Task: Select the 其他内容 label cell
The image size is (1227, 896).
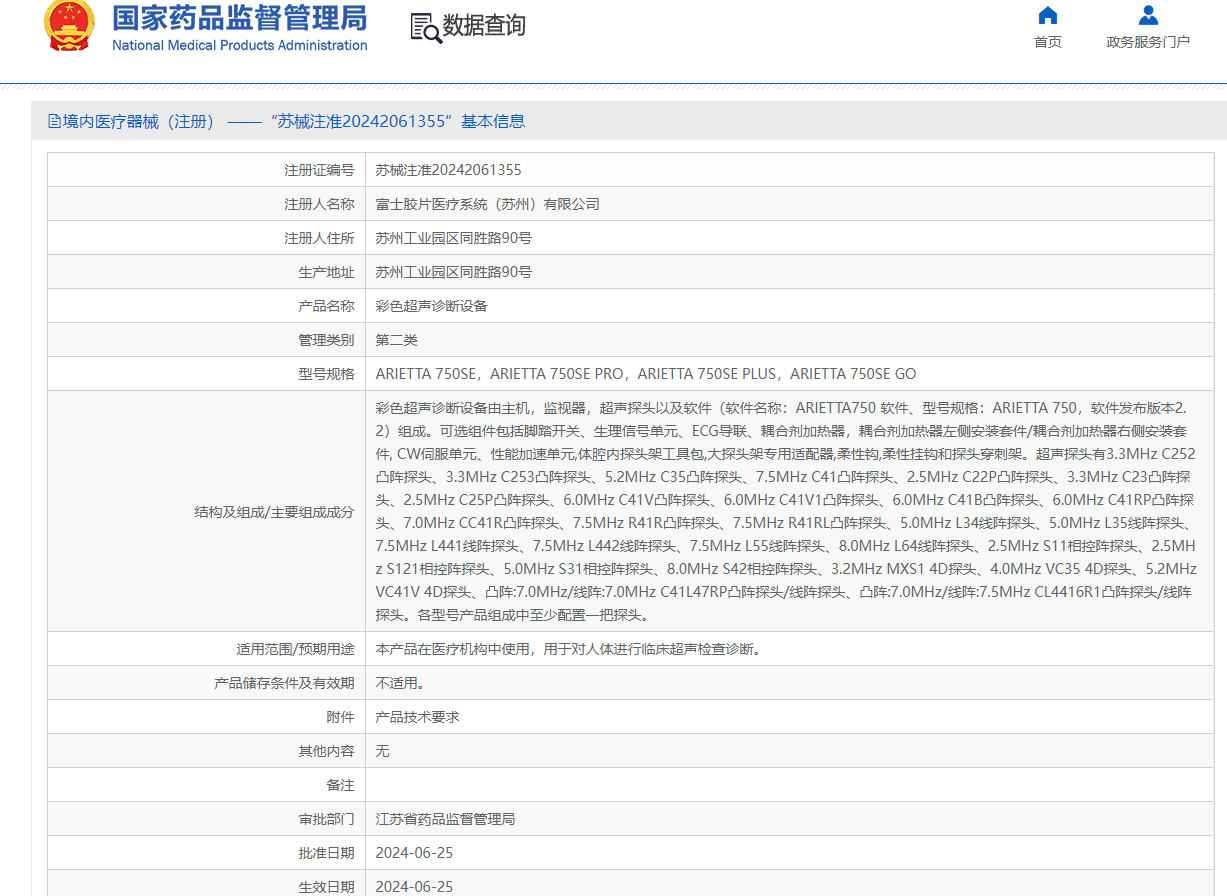Action: [x=206, y=751]
